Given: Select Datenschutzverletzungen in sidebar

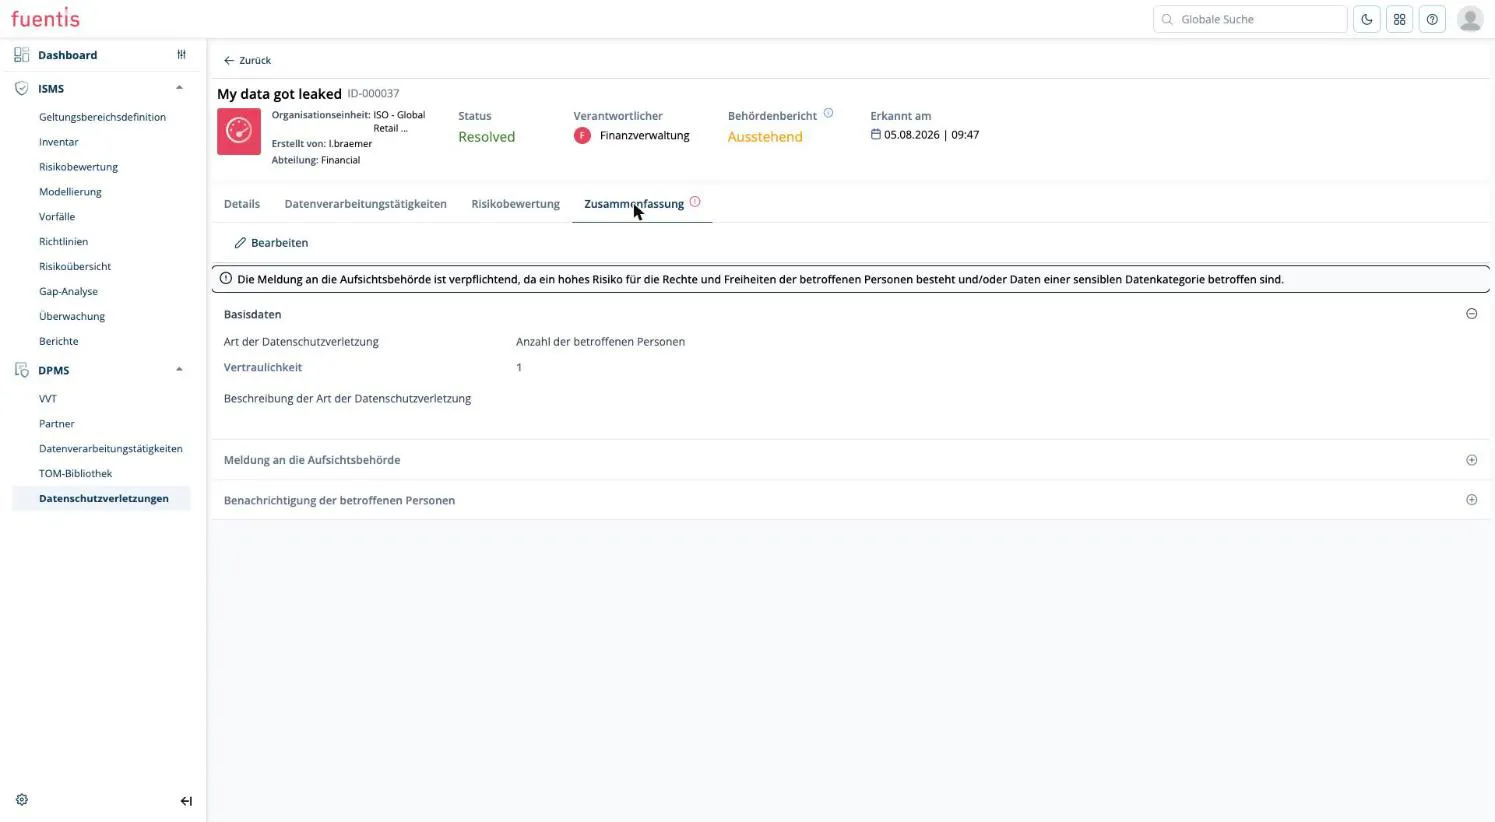Looking at the screenshot, I should click(103, 499).
